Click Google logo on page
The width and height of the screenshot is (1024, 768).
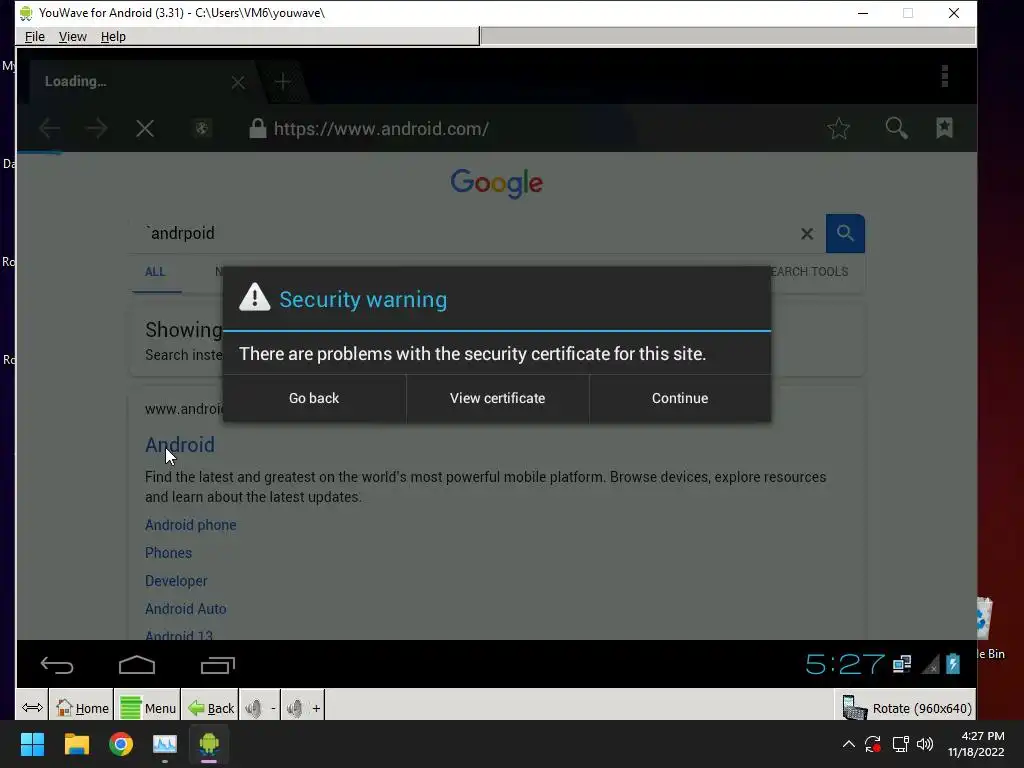[496, 183]
